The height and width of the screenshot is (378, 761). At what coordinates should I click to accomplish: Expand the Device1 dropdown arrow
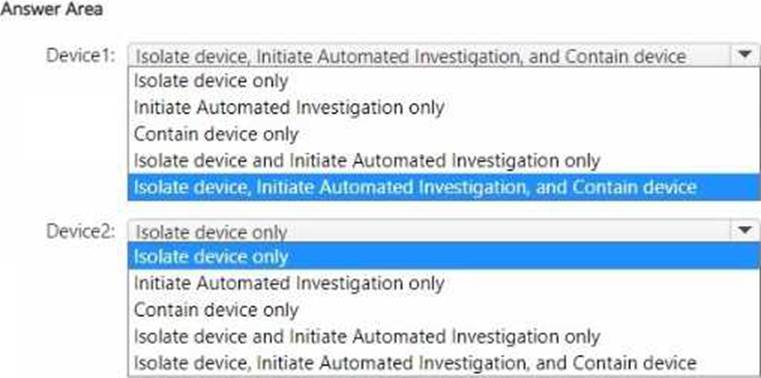745,55
